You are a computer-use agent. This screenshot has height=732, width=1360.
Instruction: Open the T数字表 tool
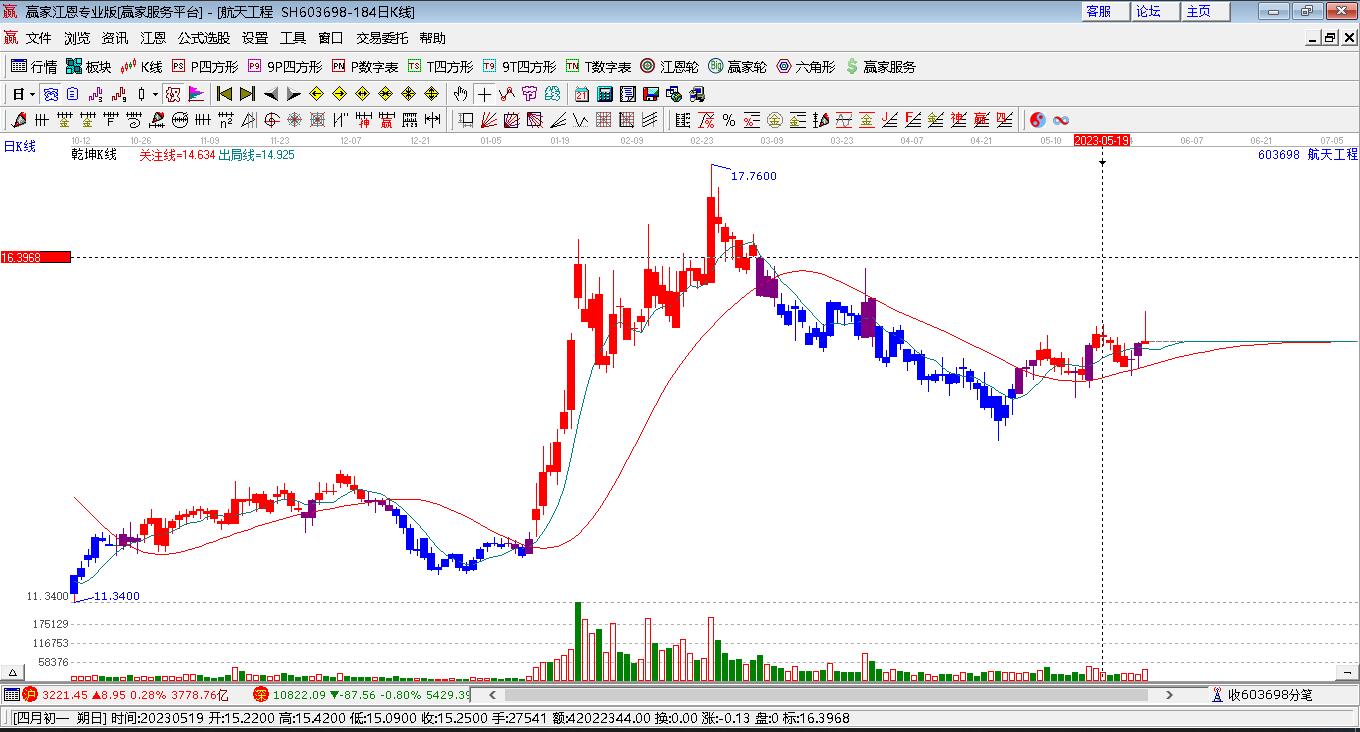[598, 67]
